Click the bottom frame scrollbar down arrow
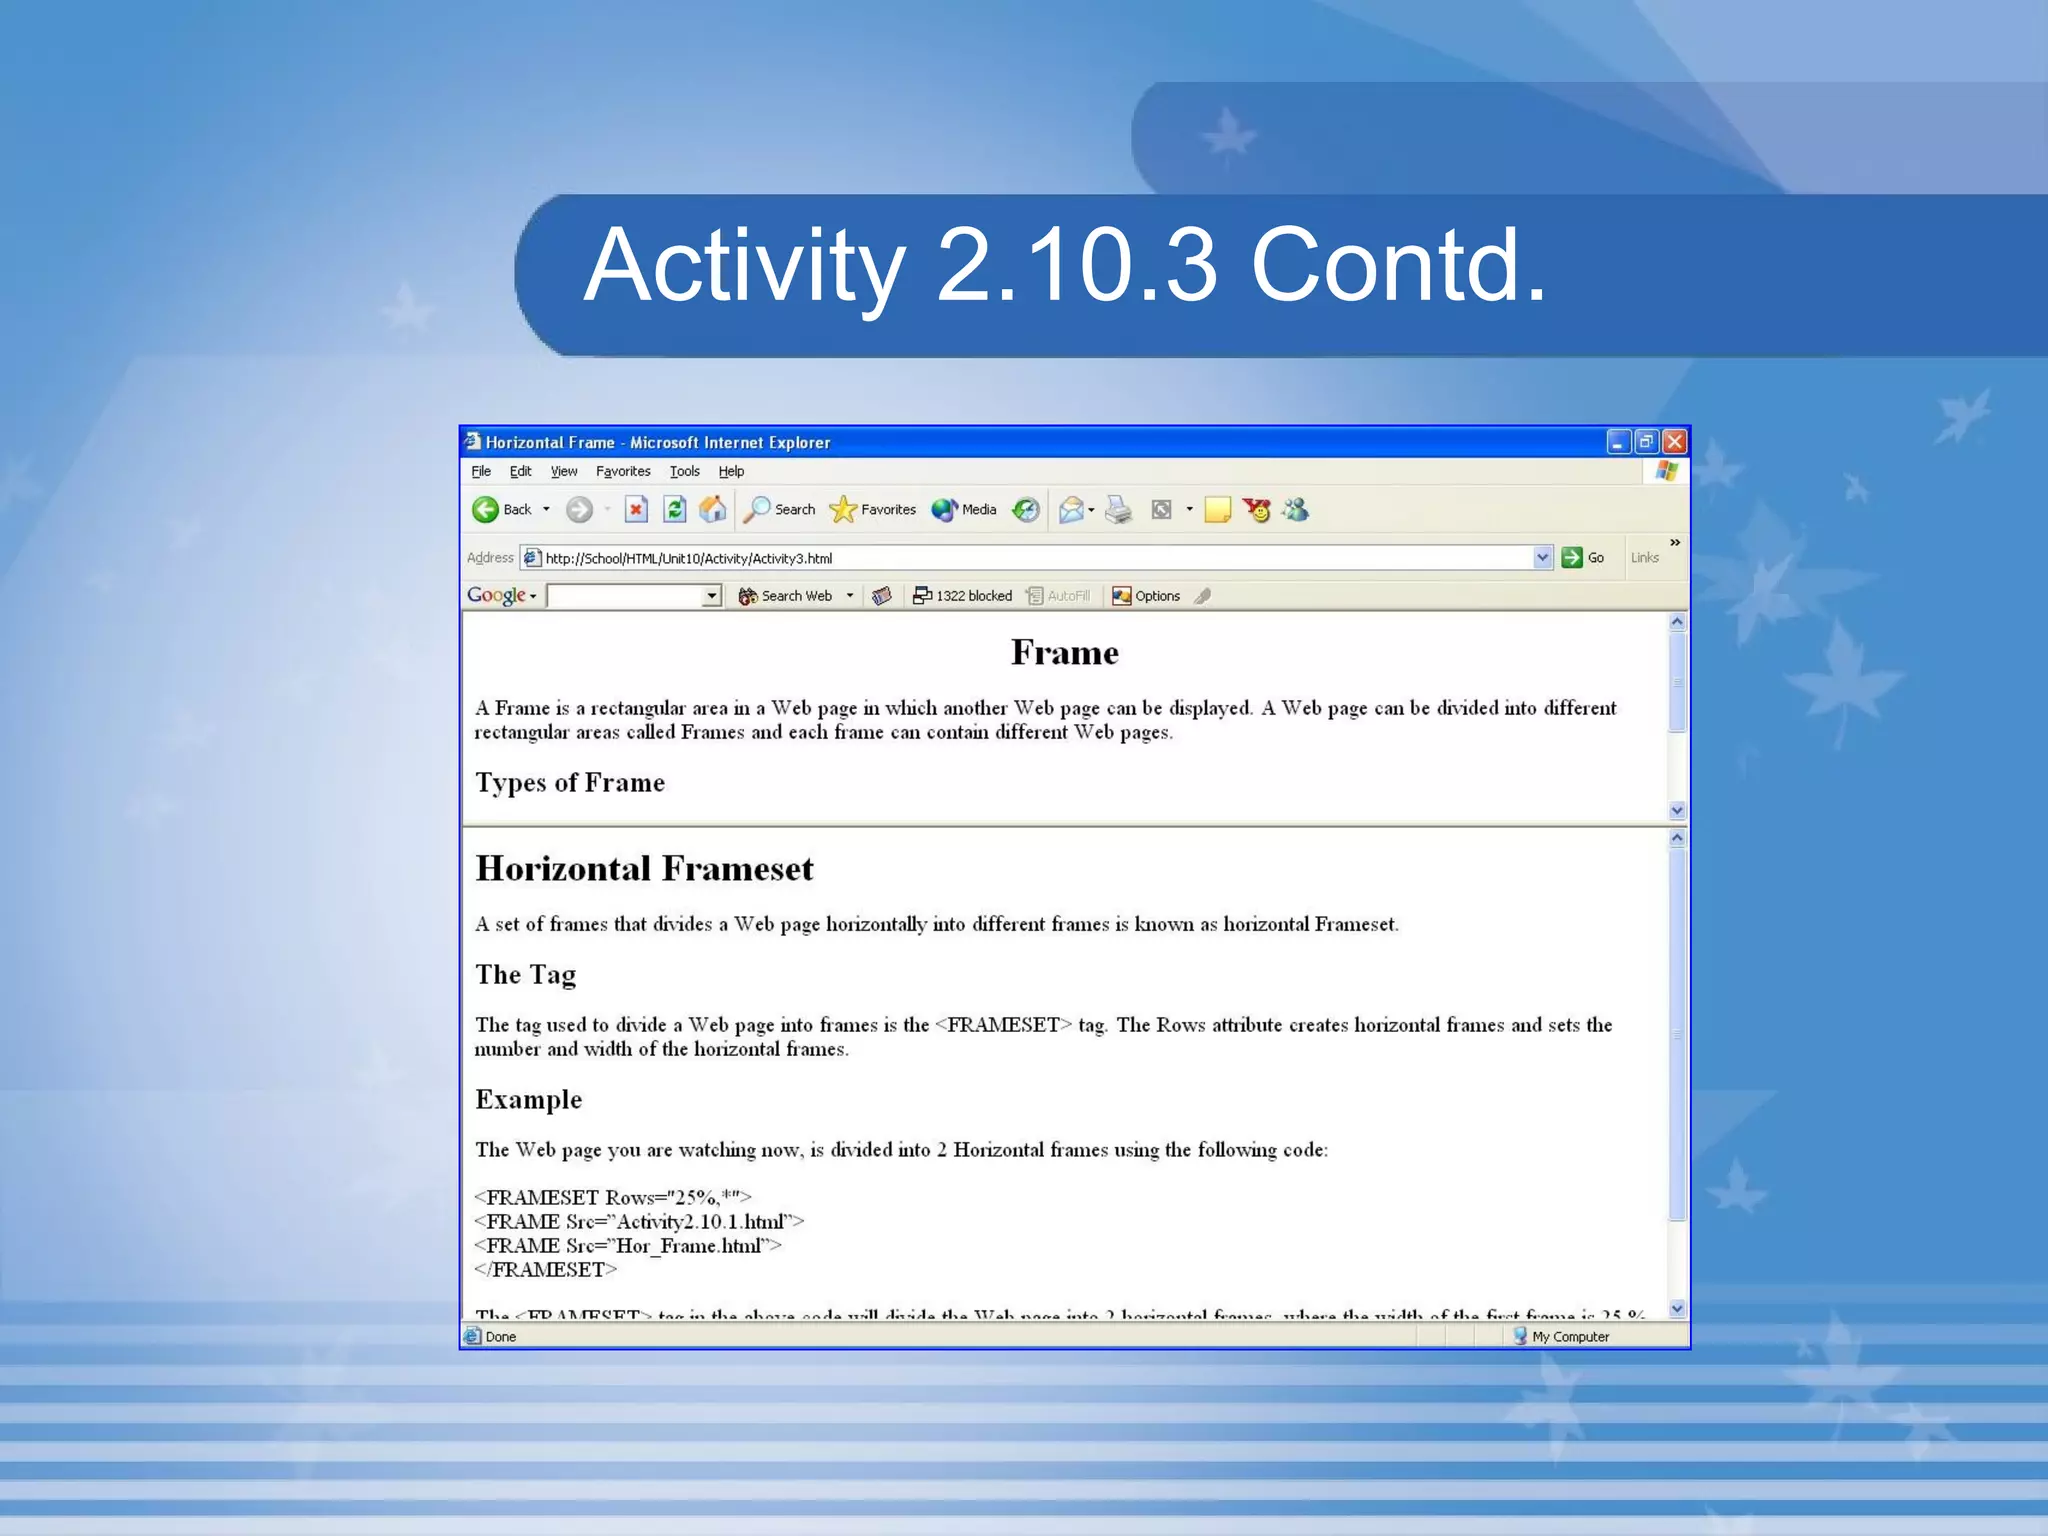Viewport: 2048px width, 1536px height. (x=1677, y=1308)
